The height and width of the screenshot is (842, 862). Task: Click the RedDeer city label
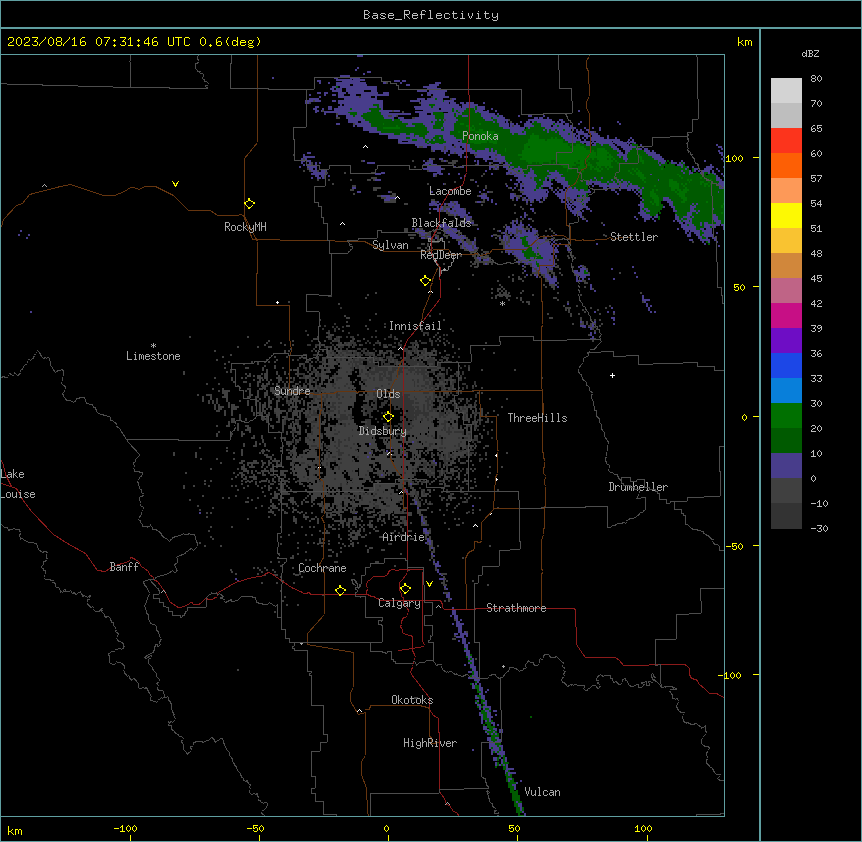(x=441, y=255)
